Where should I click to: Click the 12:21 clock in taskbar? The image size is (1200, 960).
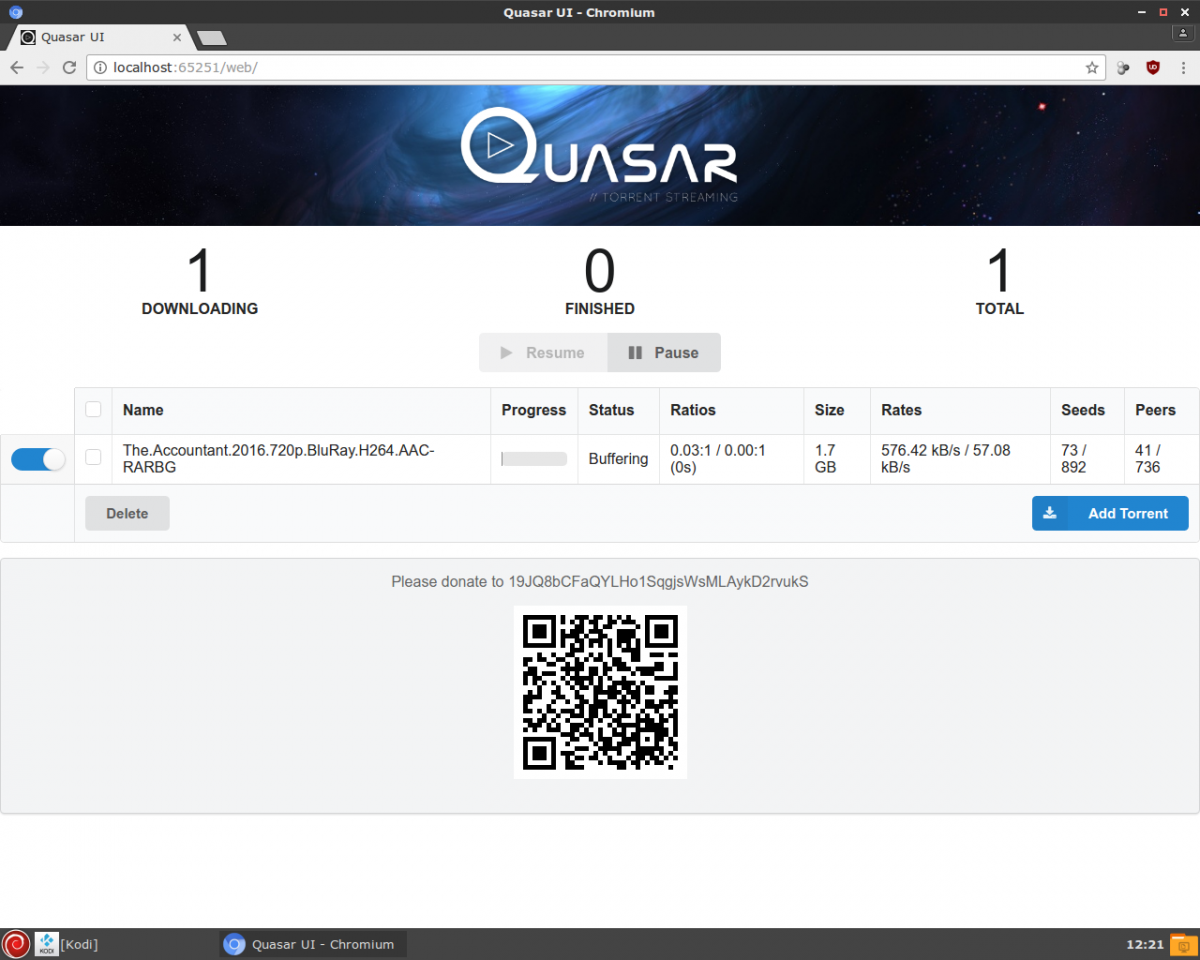tap(1145, 944)
